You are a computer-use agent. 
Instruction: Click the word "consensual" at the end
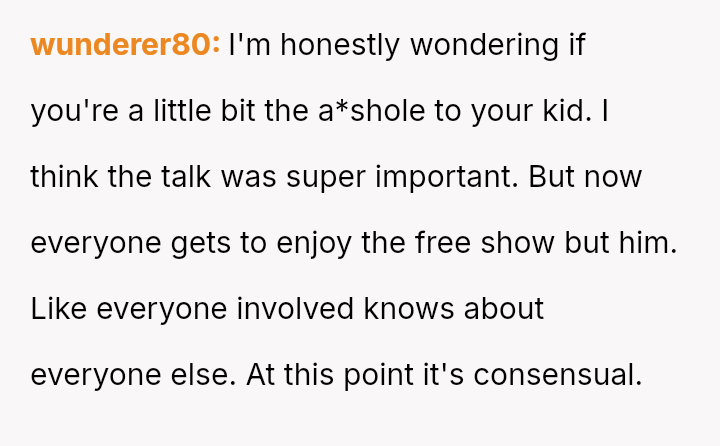pos(556,375)
